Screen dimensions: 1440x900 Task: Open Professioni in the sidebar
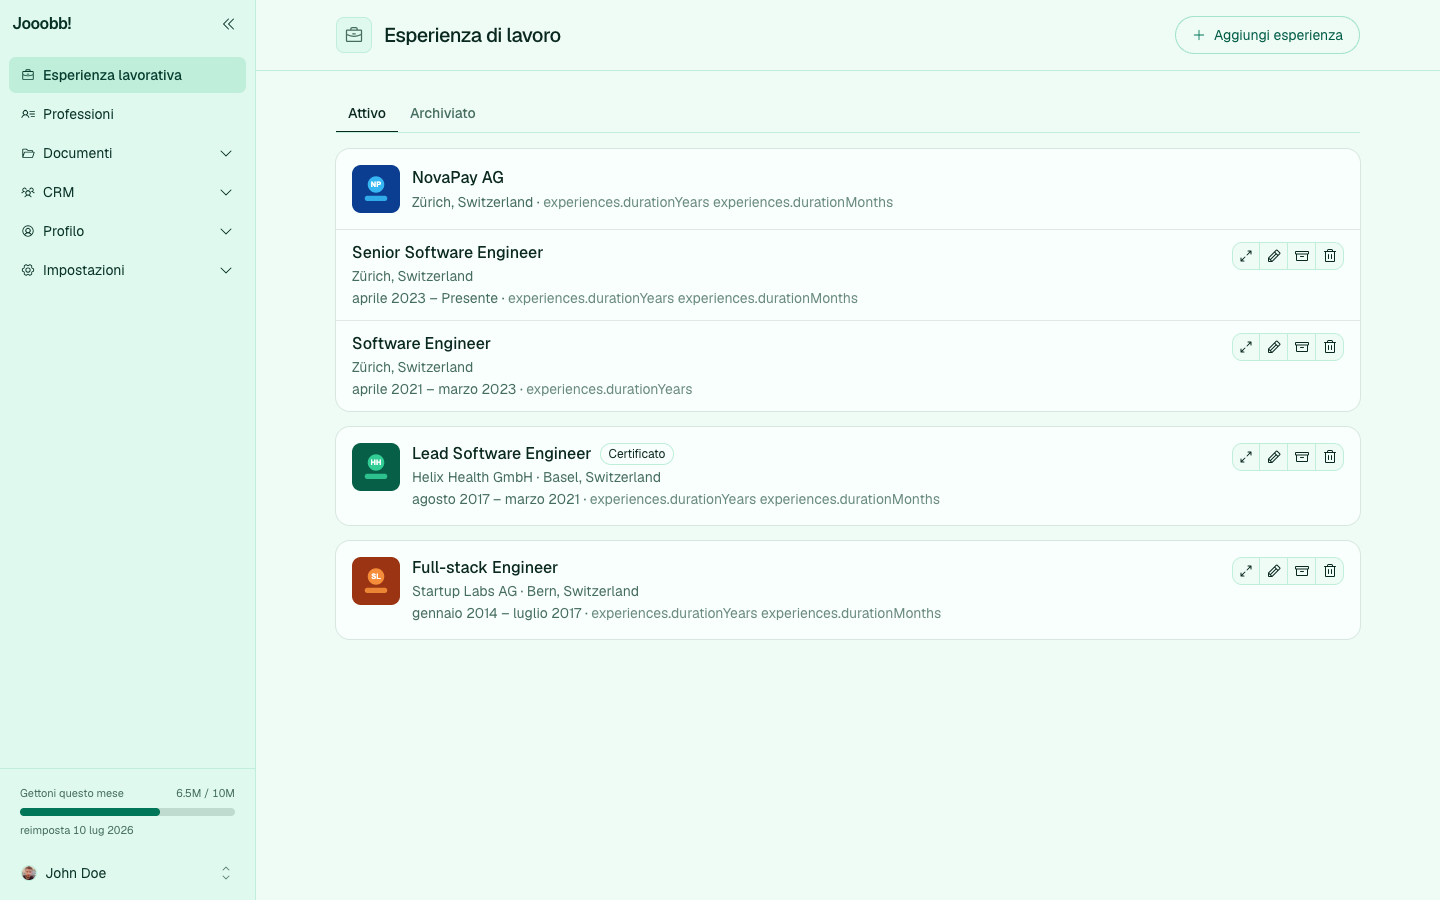click(x=127, y=114)
